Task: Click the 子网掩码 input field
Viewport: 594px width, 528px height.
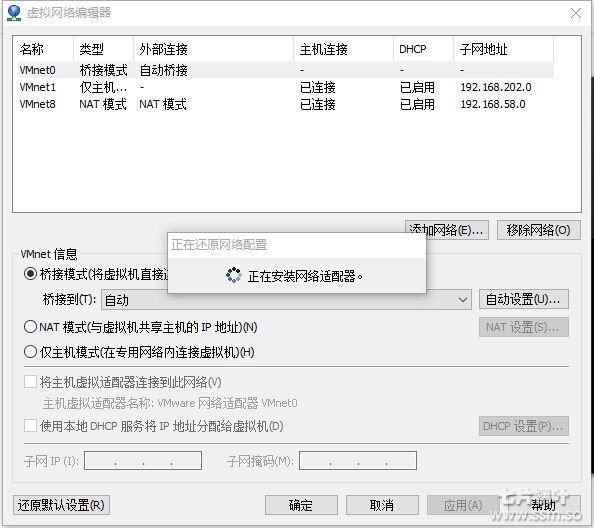Action: (358, 461)
